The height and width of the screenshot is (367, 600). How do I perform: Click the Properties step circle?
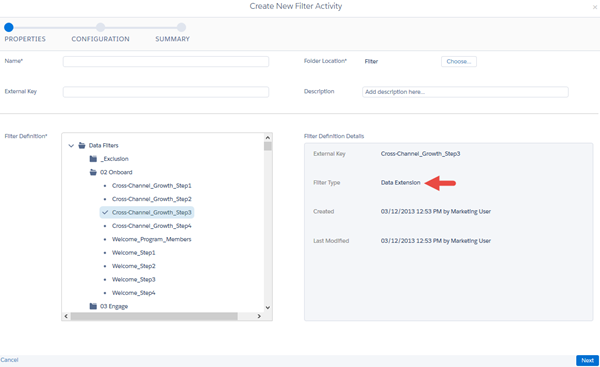(x=9, y=27)
